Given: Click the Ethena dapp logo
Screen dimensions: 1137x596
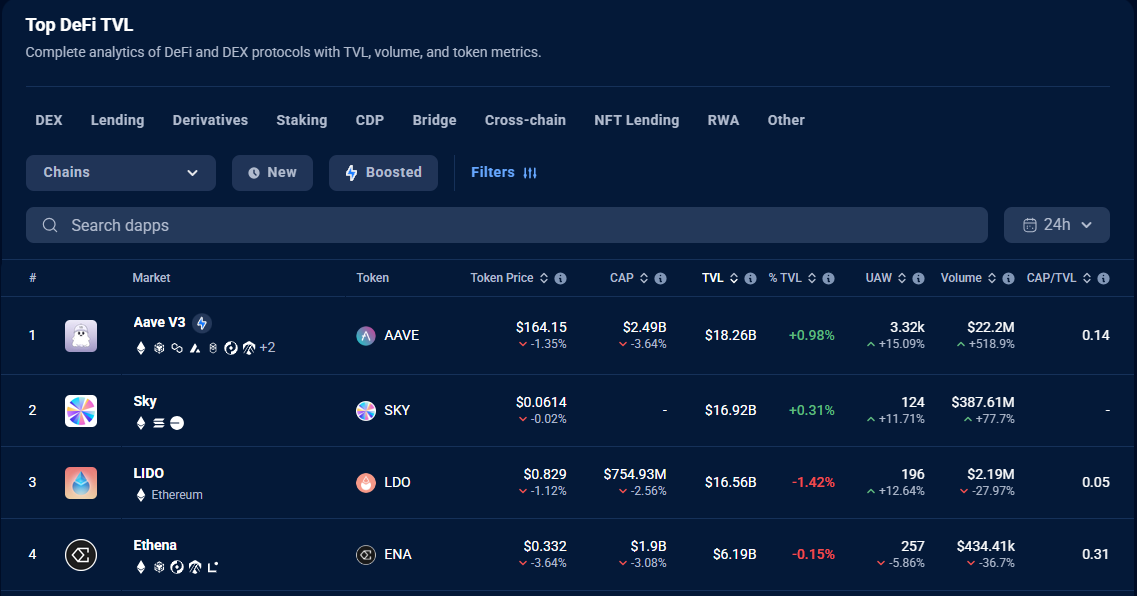Looking at the screenshot, I should pos(80,555).
